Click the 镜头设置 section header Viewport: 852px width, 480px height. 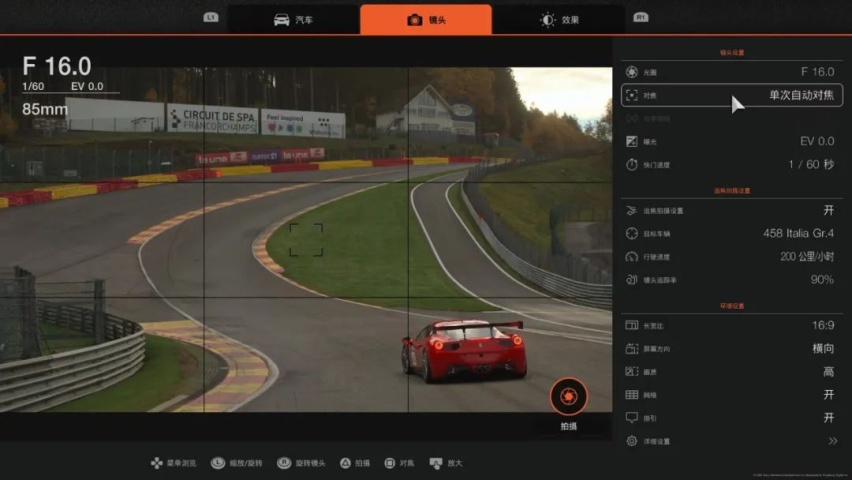click(x=732, y=53)
